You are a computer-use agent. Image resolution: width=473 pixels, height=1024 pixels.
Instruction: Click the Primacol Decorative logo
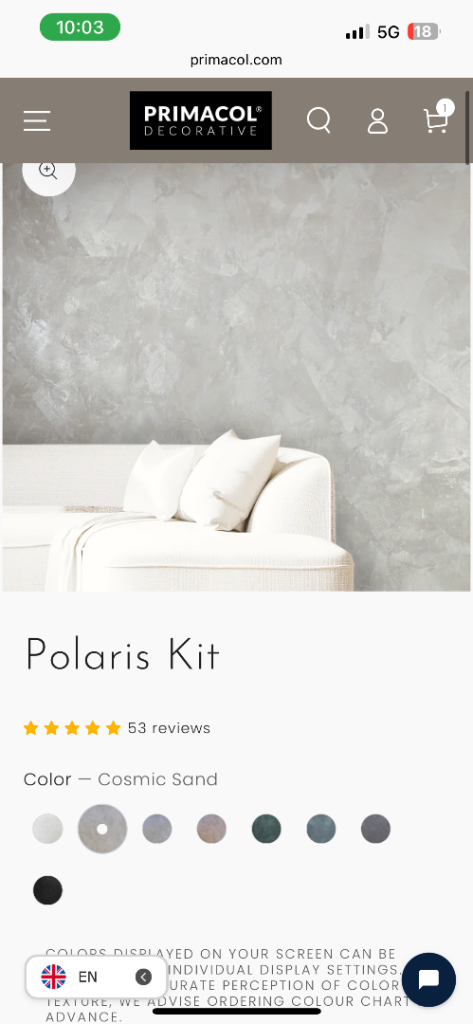(x=201, y=120)
